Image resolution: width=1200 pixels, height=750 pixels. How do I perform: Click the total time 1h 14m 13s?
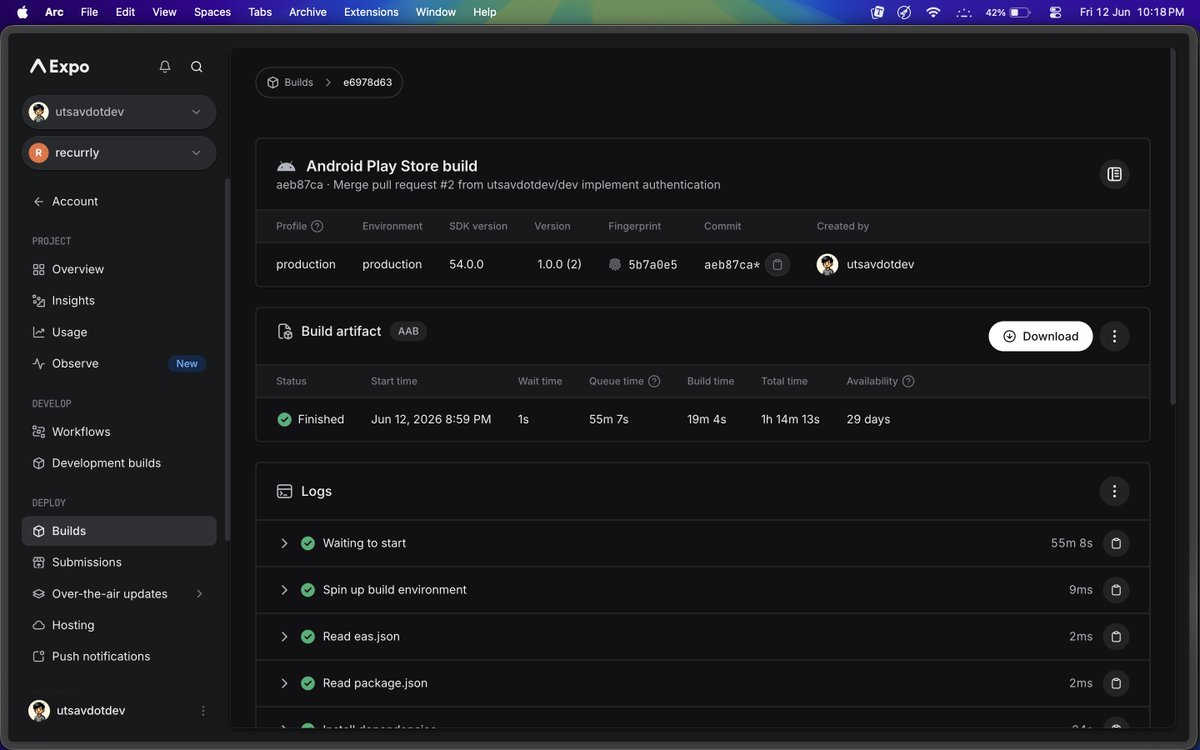tap(790, 419)
